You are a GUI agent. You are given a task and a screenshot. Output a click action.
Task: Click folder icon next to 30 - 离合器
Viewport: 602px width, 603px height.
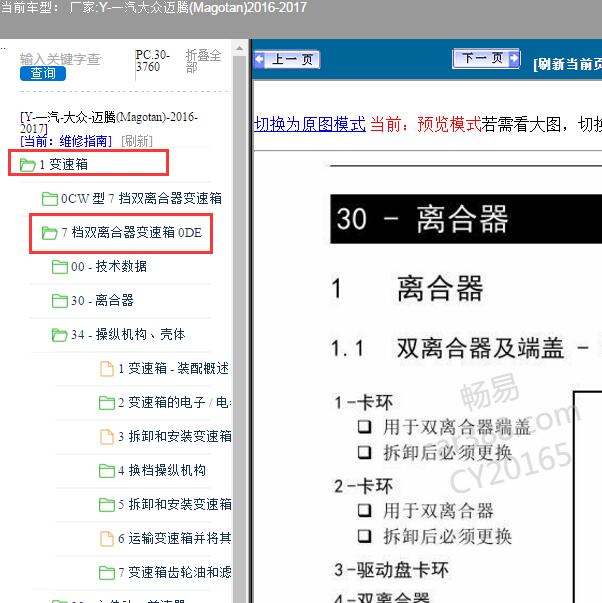60,301
